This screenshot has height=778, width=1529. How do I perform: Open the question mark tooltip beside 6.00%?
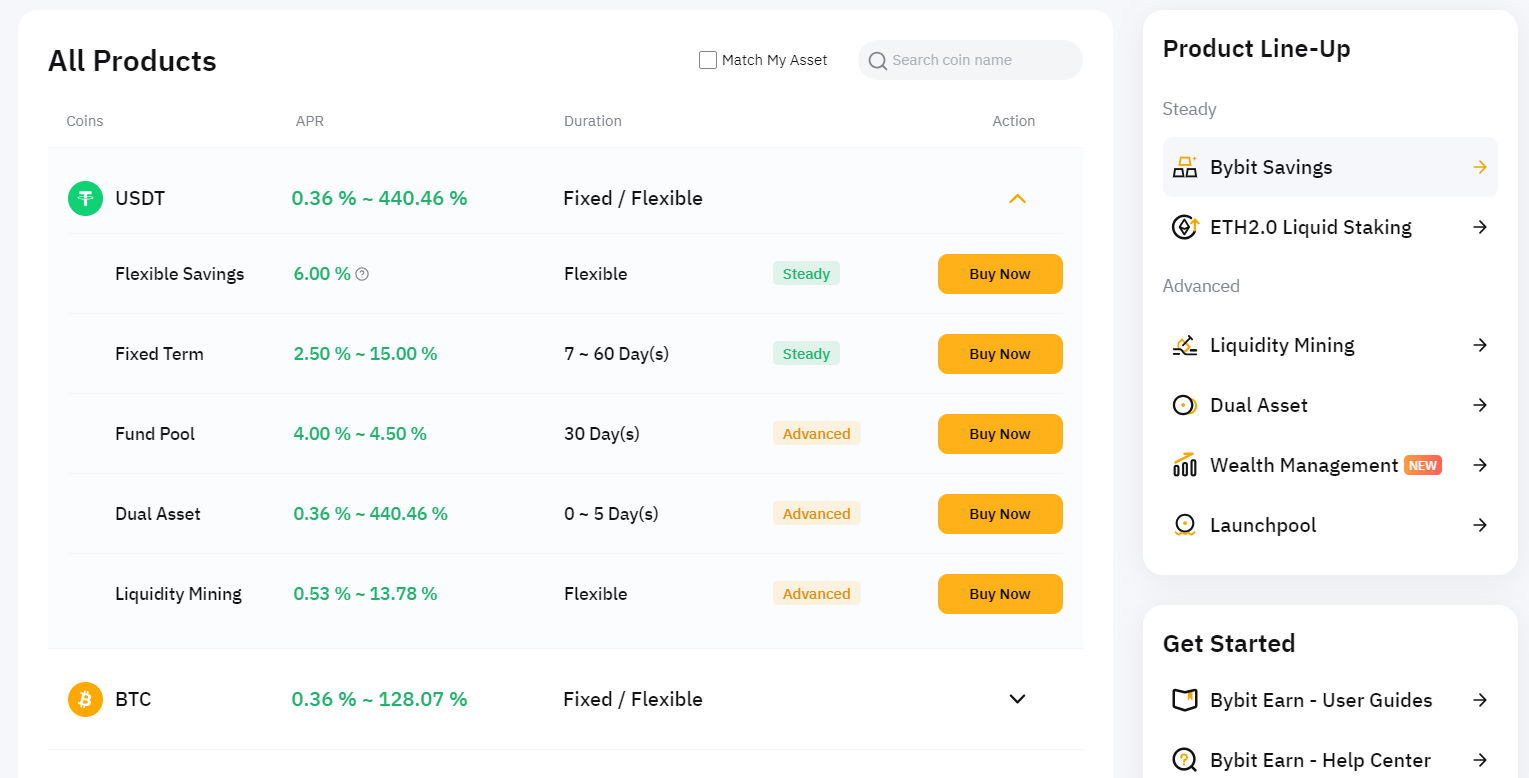(363, 273)
